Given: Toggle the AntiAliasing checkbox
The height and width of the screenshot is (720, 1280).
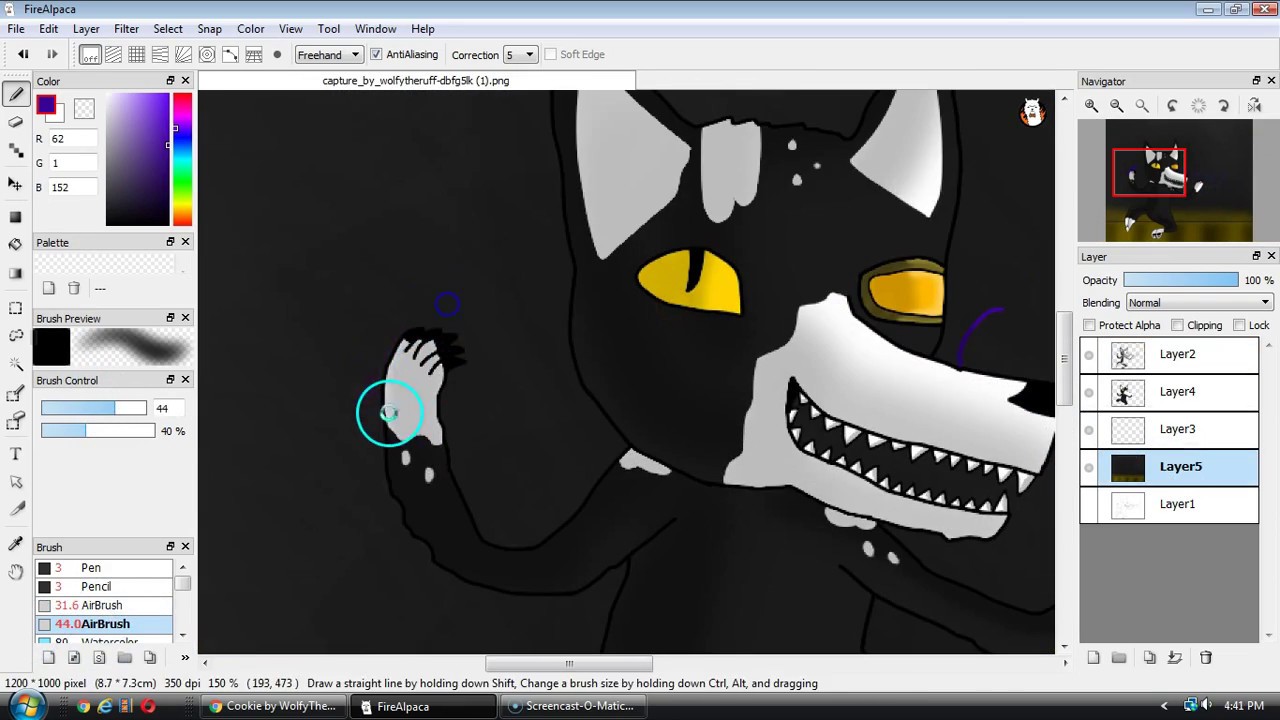Looking at the screenshot, I should 376,54.
